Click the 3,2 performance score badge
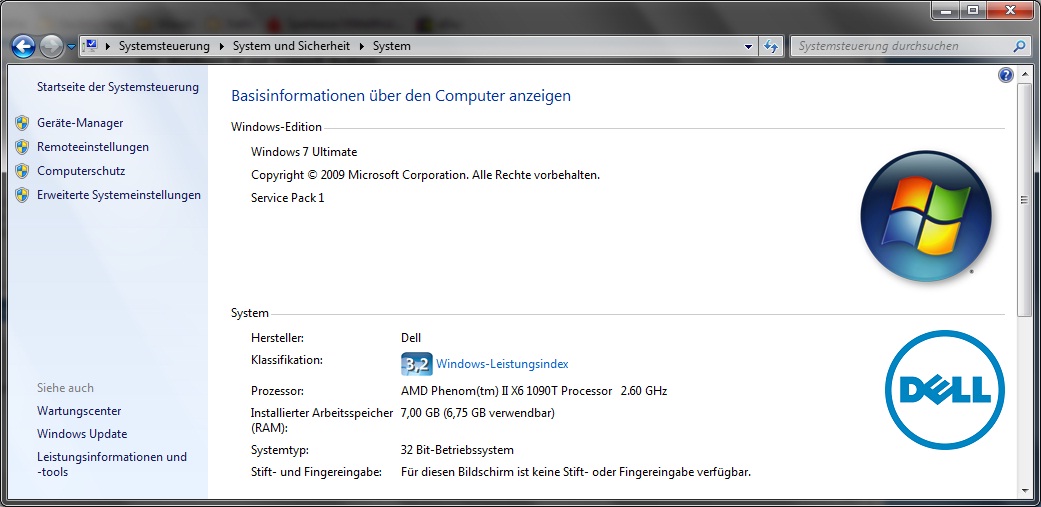Image resolution: width=1041 pixels, height=507 pixels. coord(417,364)
